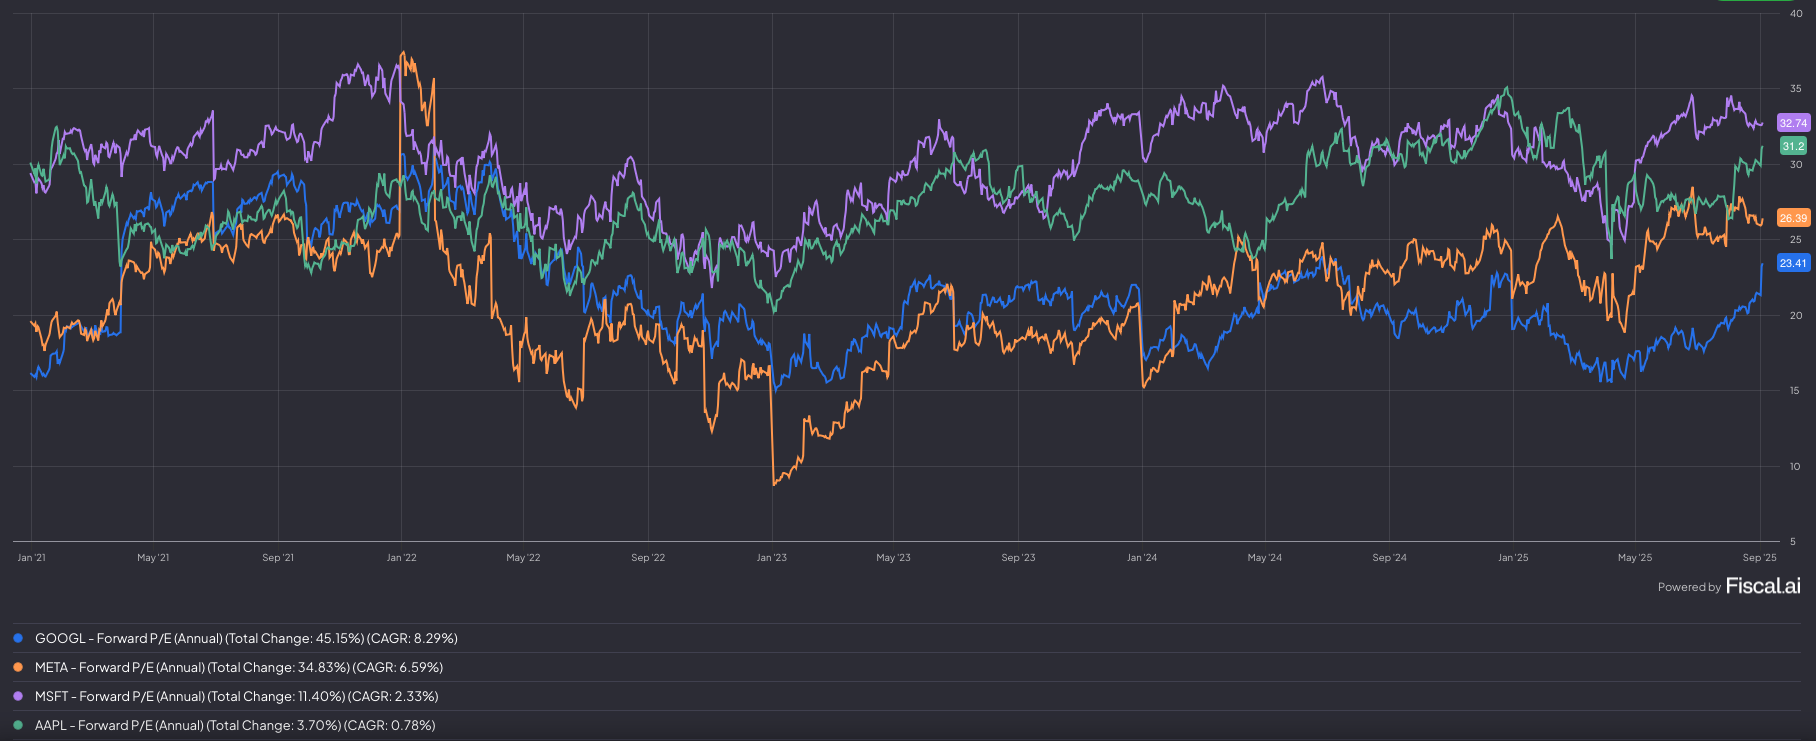Open the Fiscal.ai logo link
1816x741 pixels.
[1763, 586]
